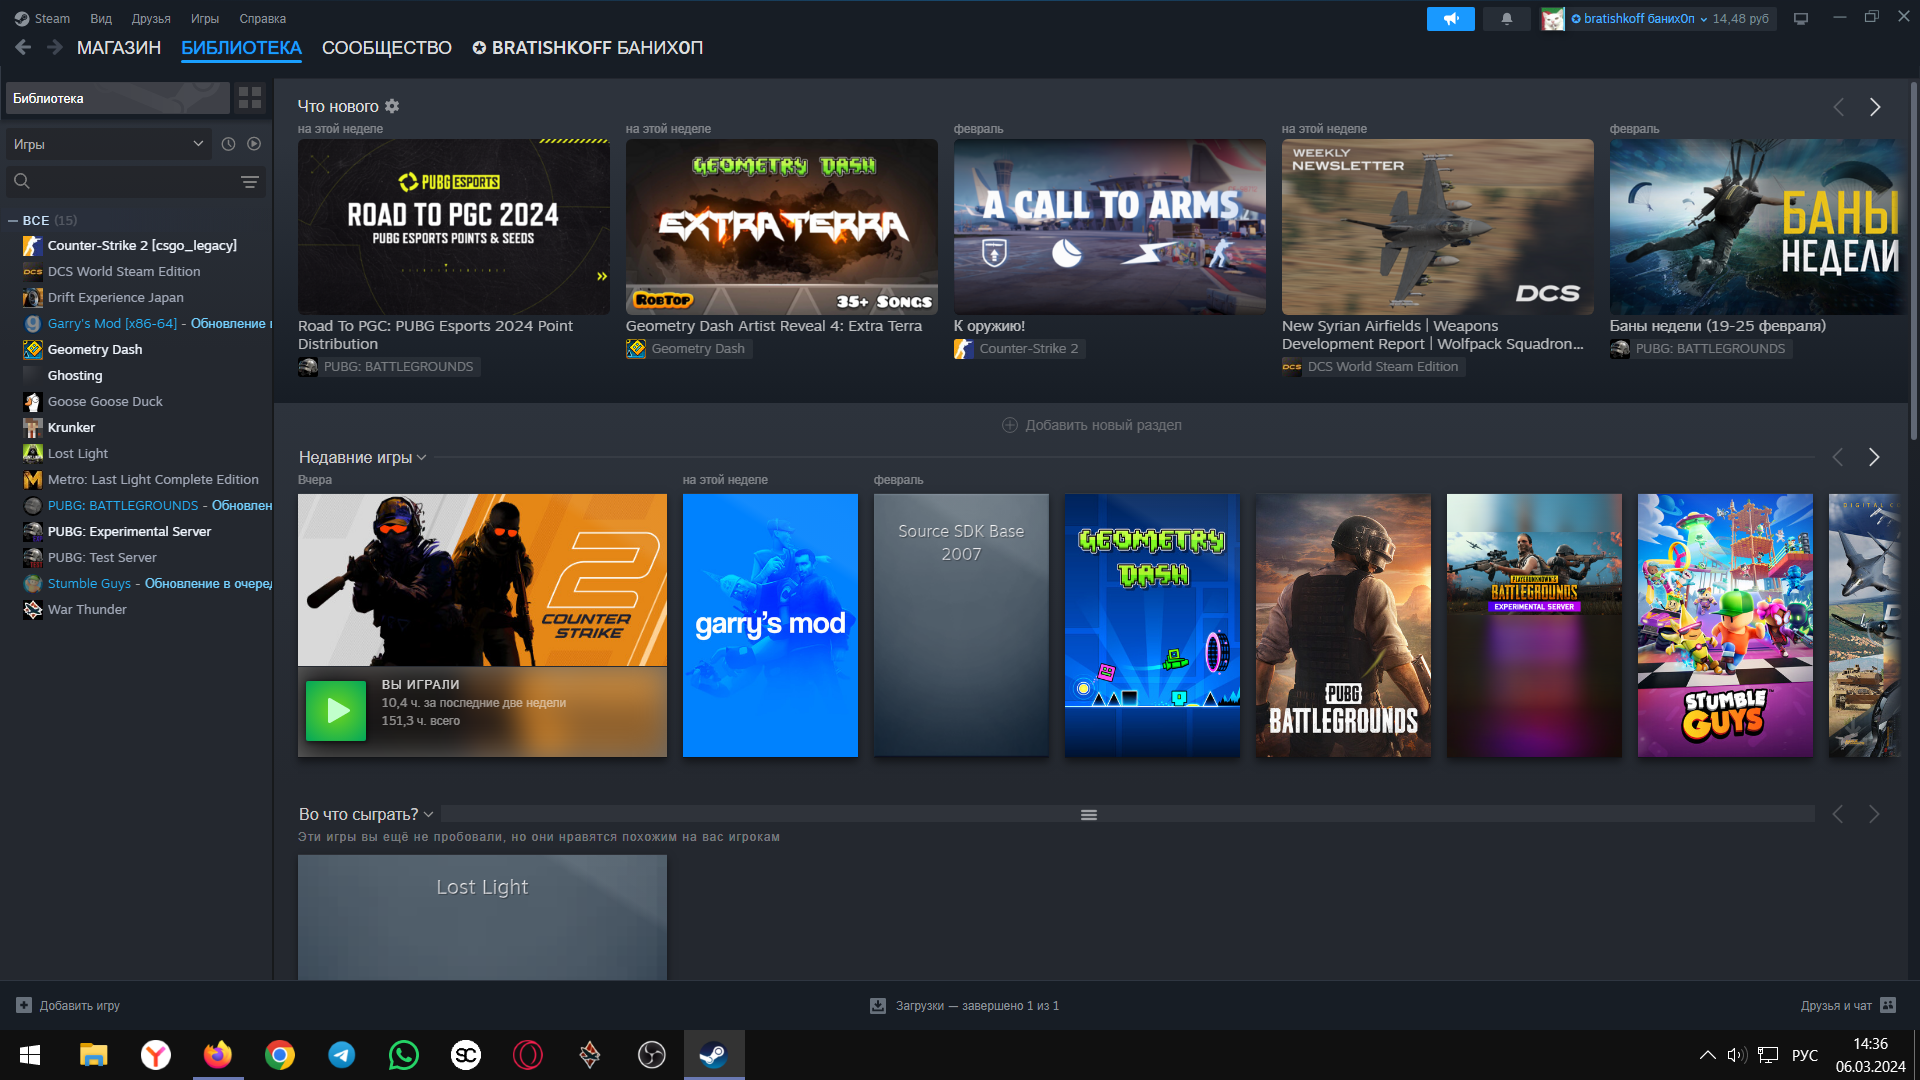Open Counter-Strike 2 tag under К оружию
The image size is (1920, 1080).
tap(1020, 349)
